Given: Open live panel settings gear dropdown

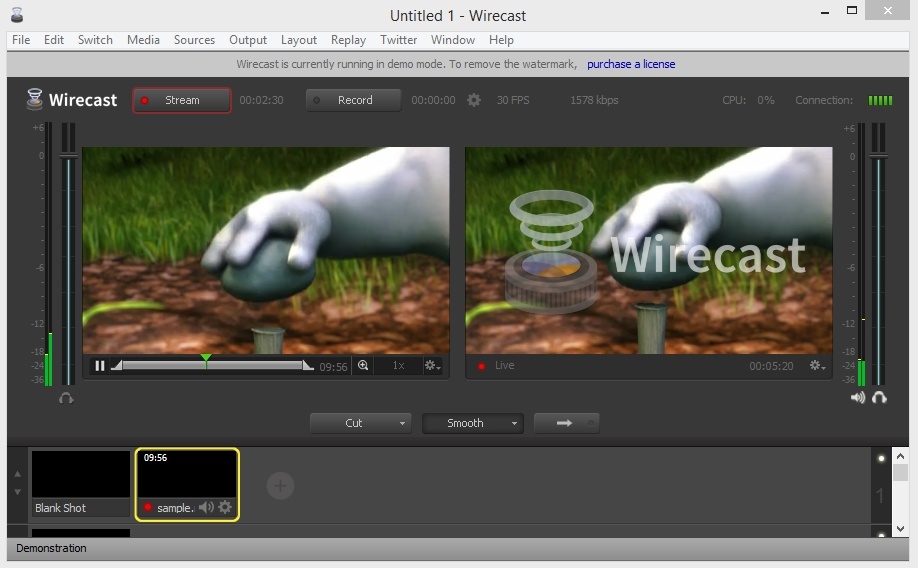Looking at the screenshot, I should 817,365.
